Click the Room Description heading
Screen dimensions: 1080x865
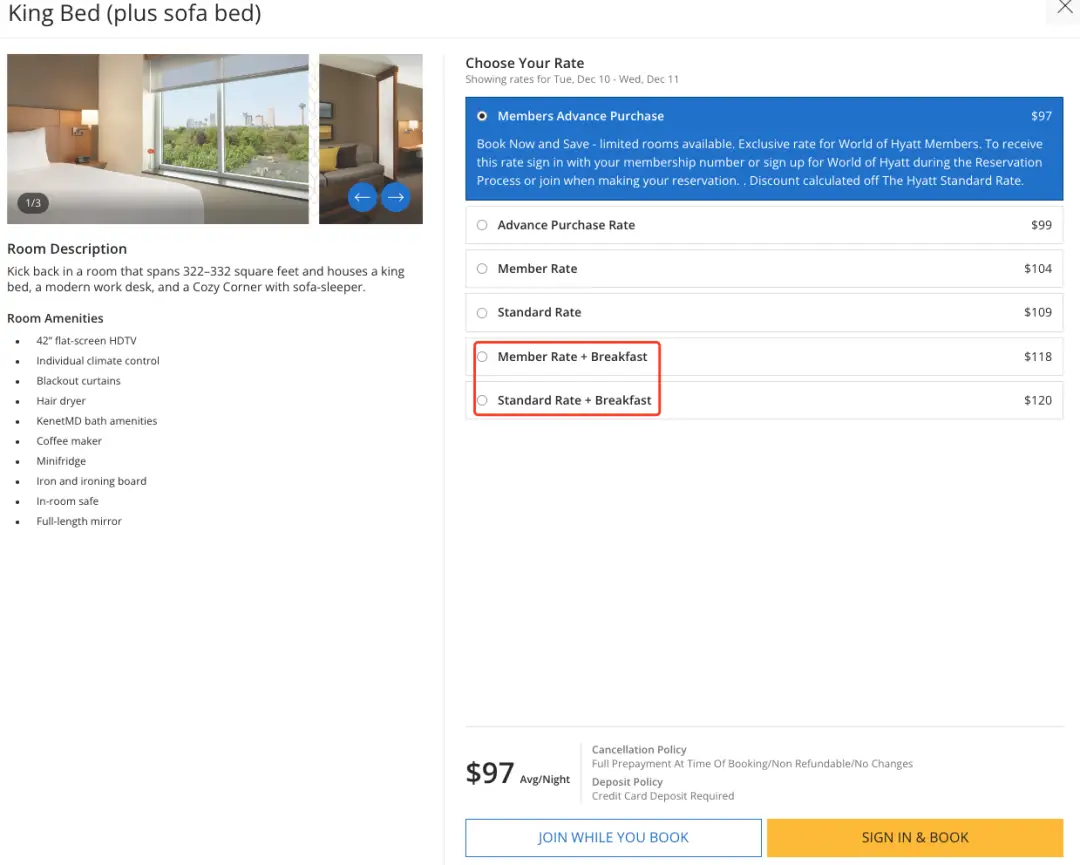(x=67, y=249)
